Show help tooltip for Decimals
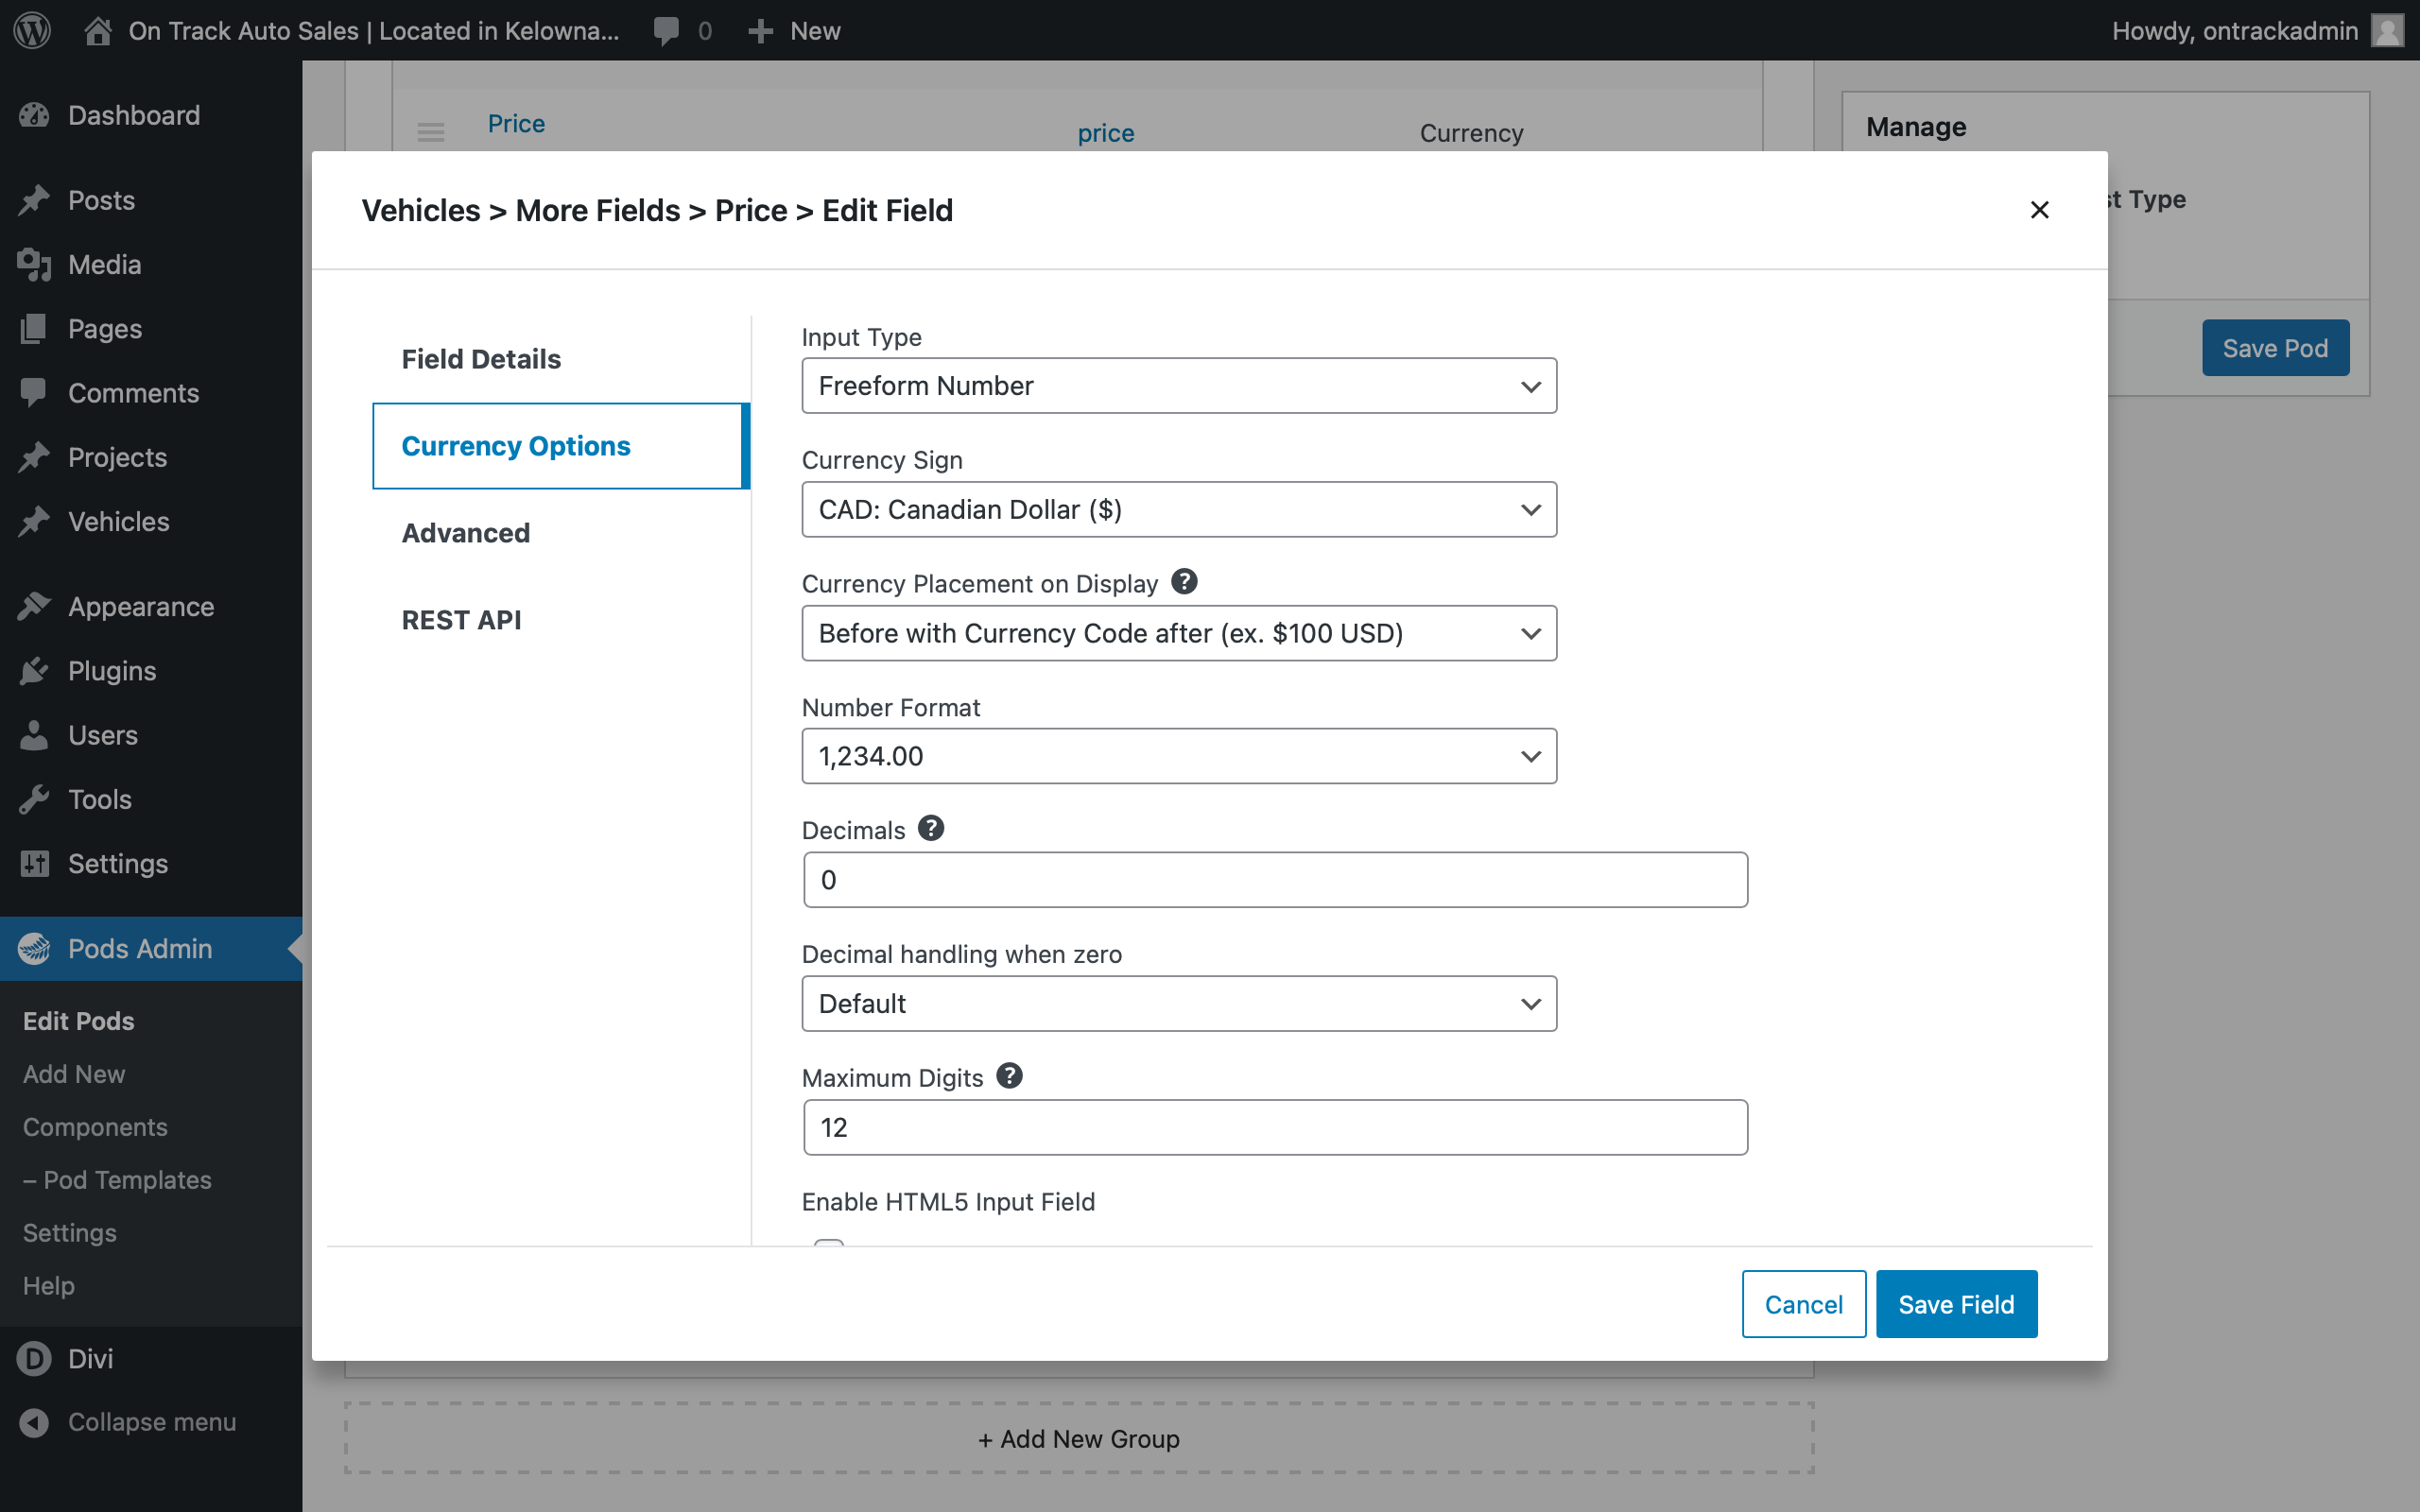Screen dimensions: 2420x1512 click(931, 828)
